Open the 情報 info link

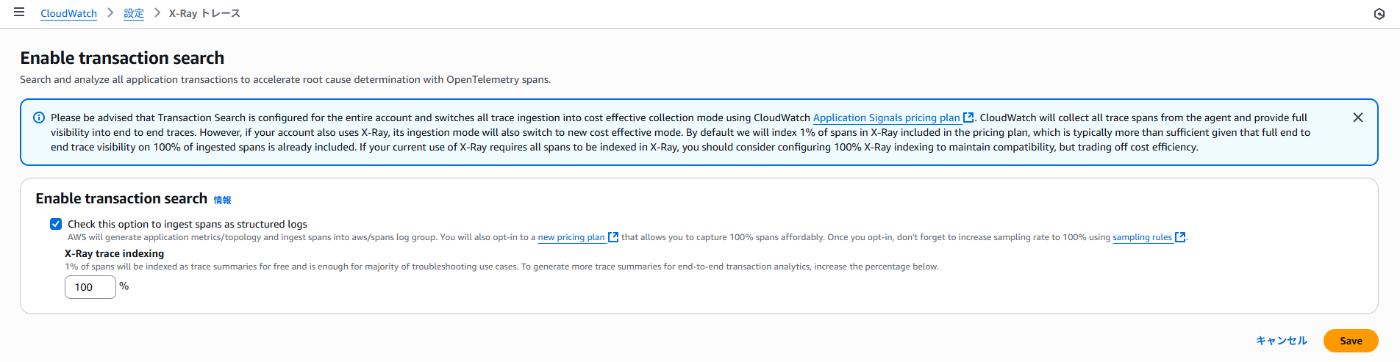coord(222,201)
